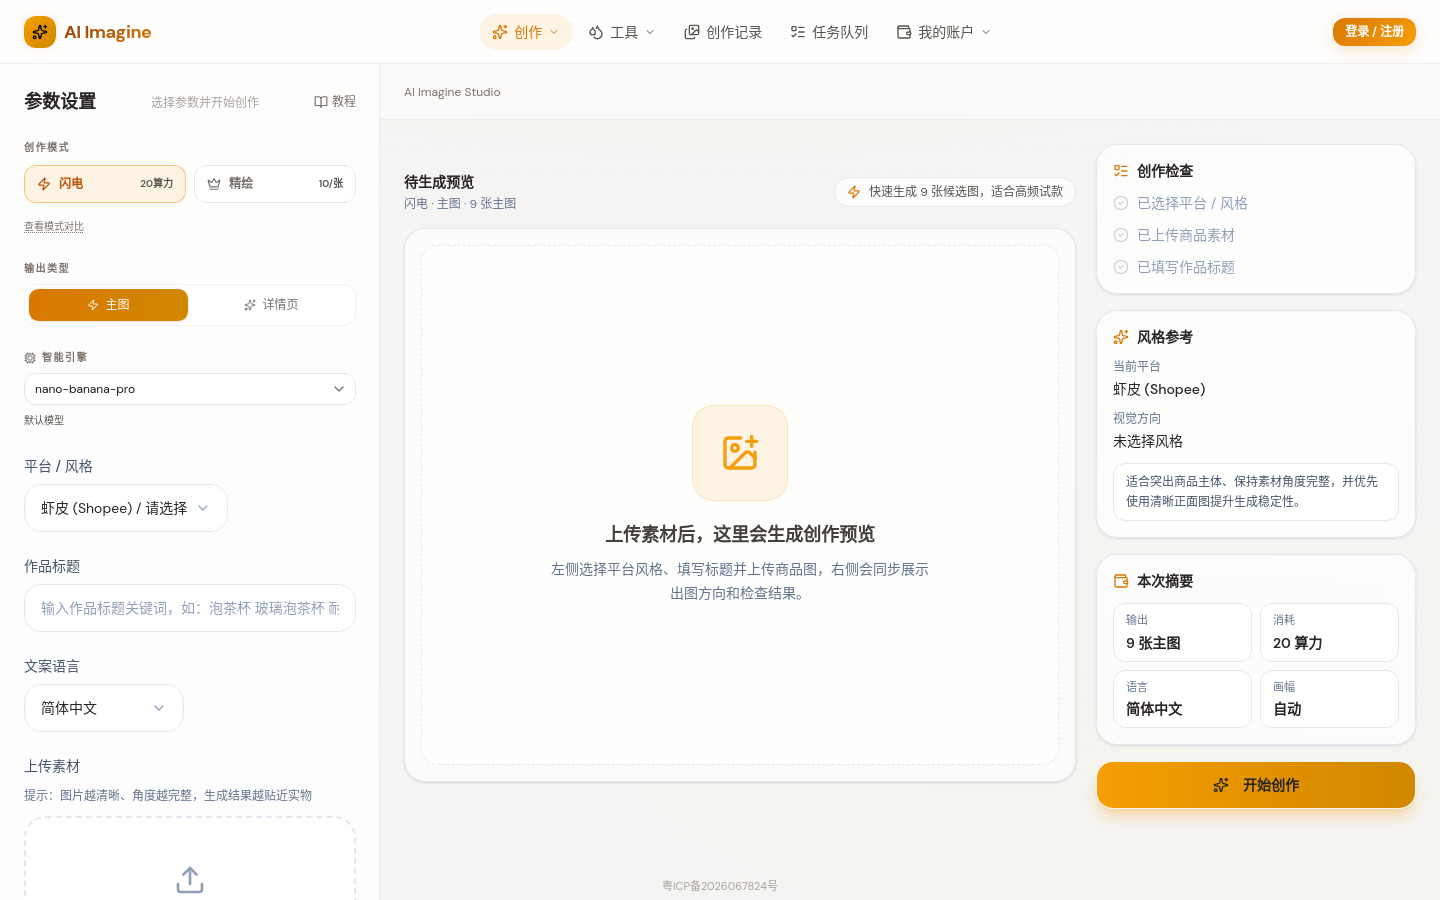
Task: Click the 本次摘要 wallet icon
Action: tap(1121, 581)
